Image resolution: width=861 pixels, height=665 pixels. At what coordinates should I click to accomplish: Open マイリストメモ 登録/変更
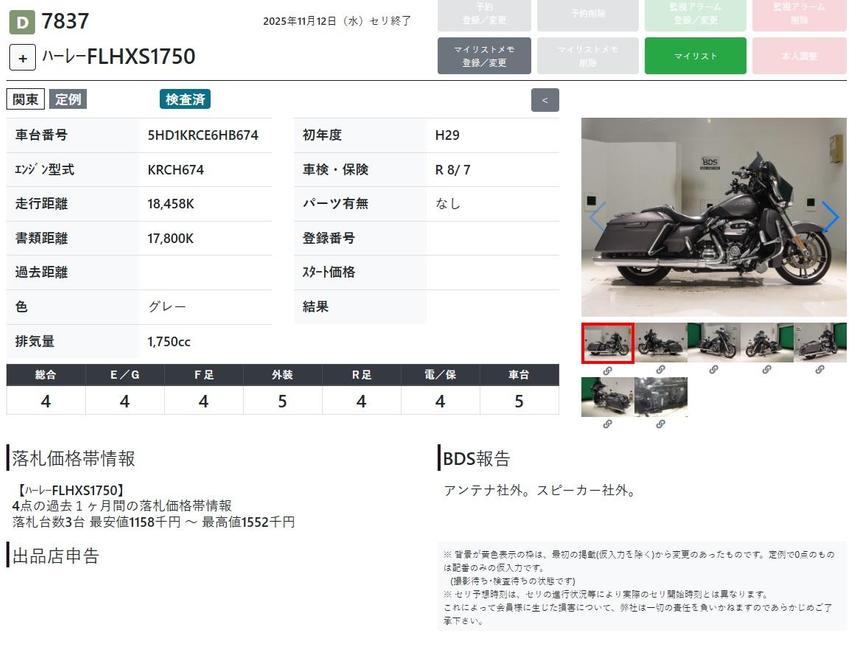click(484, 56)
